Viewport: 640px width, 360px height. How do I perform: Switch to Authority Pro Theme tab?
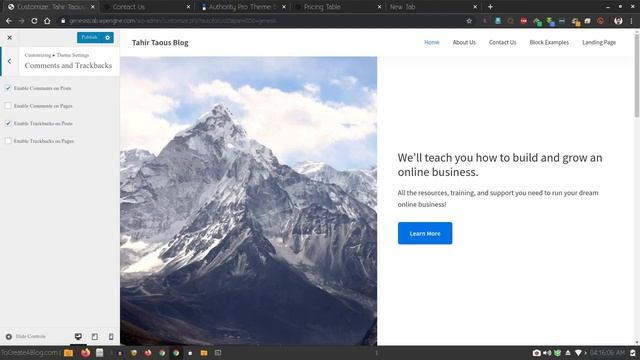tap(242, 7)
